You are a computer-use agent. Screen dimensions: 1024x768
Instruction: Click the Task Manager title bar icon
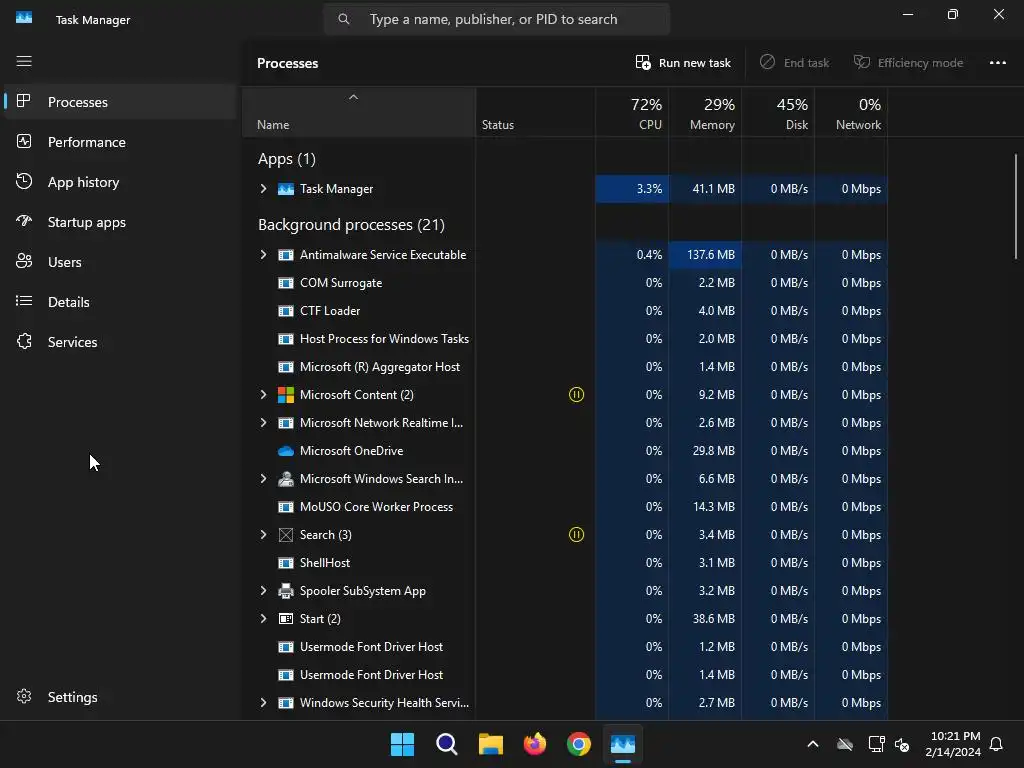(x=24, y=18)
